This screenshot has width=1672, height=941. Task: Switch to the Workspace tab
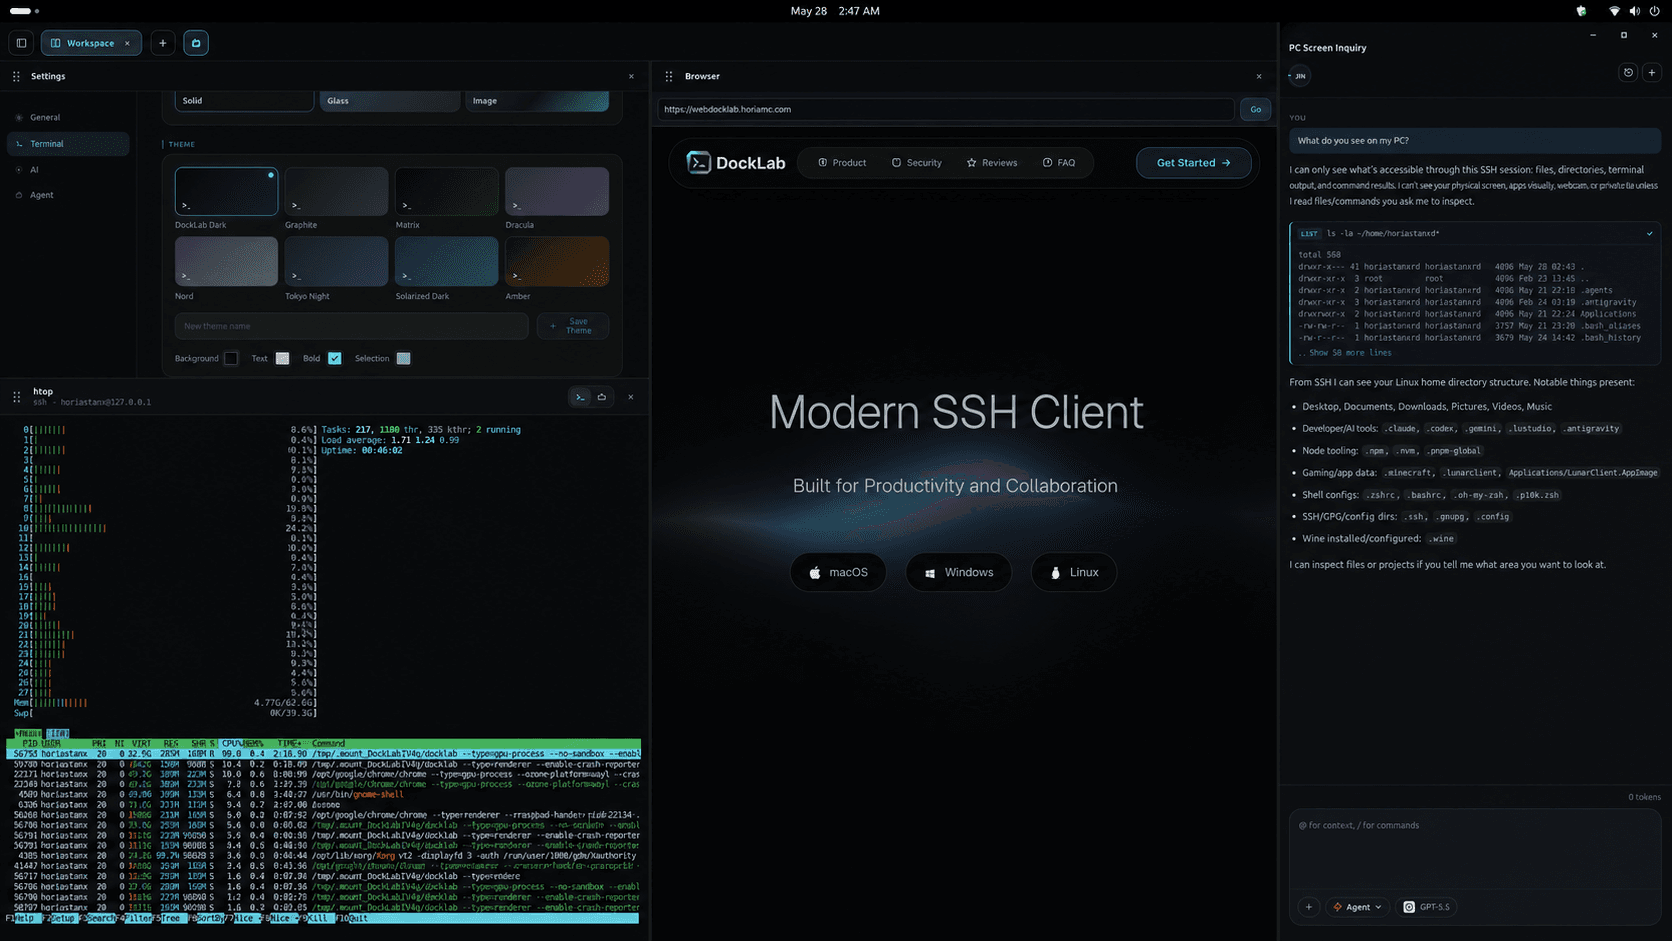click(x=91, y=43)
